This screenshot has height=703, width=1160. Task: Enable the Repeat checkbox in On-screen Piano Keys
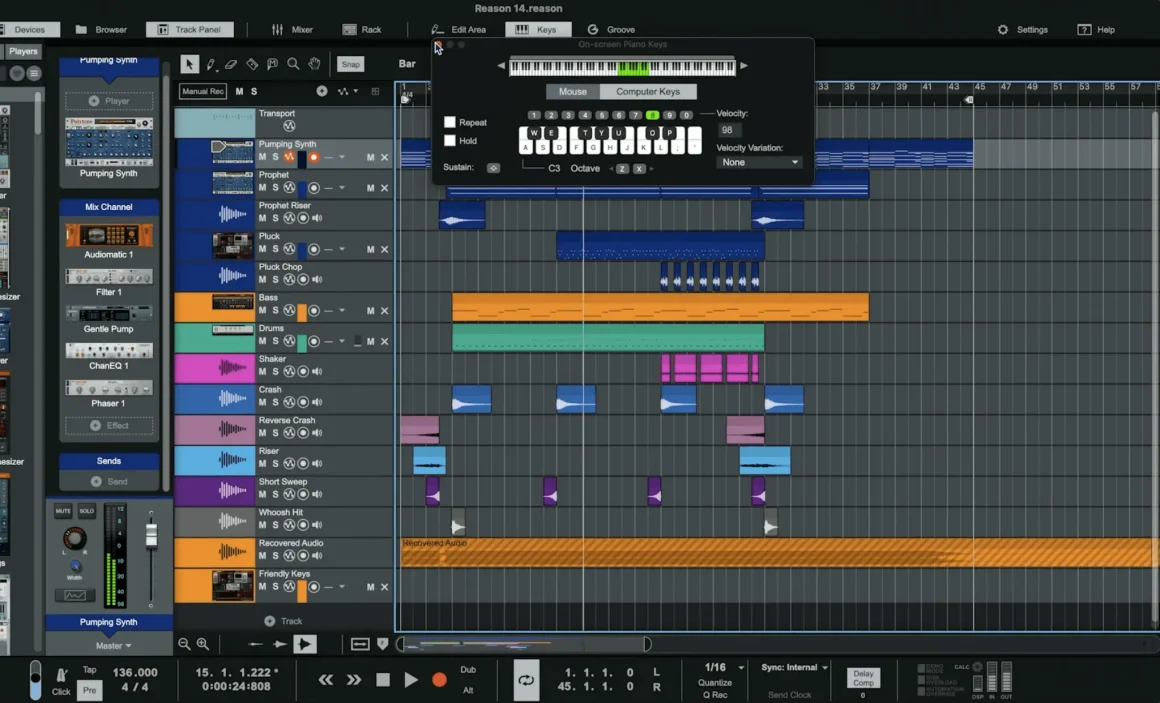point(450,121)
